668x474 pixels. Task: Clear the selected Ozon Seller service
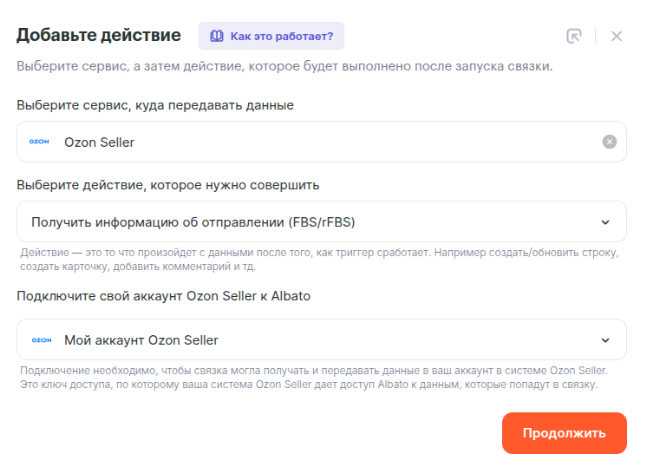point(609,142)
